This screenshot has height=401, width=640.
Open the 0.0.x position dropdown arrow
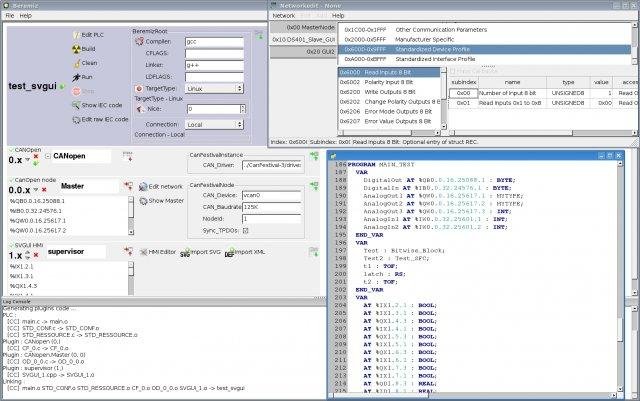click(36, 190)
